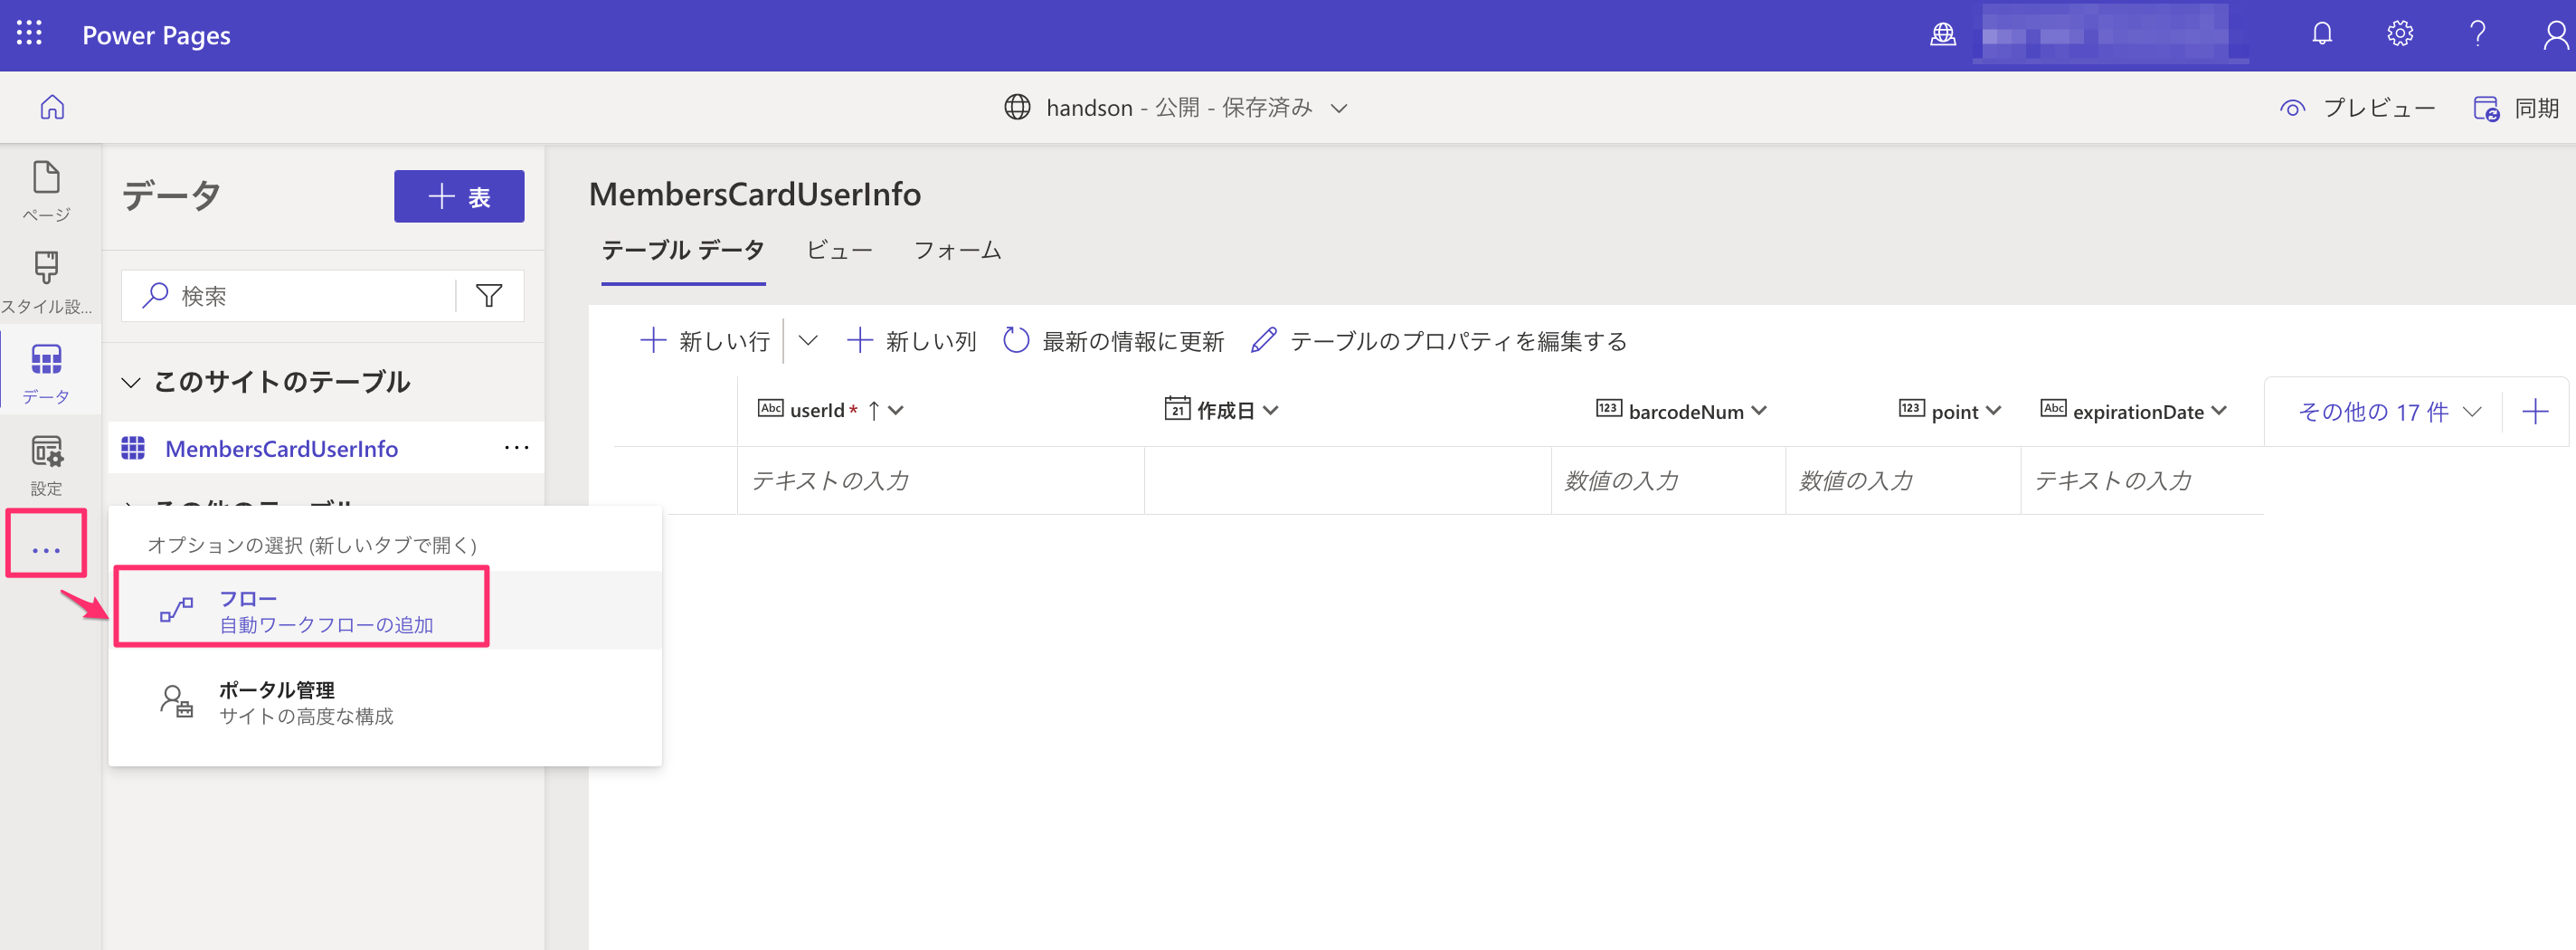The width and height of the screenshot is (2576, 950).
Task: Go to the home icon
Action: 52,107
